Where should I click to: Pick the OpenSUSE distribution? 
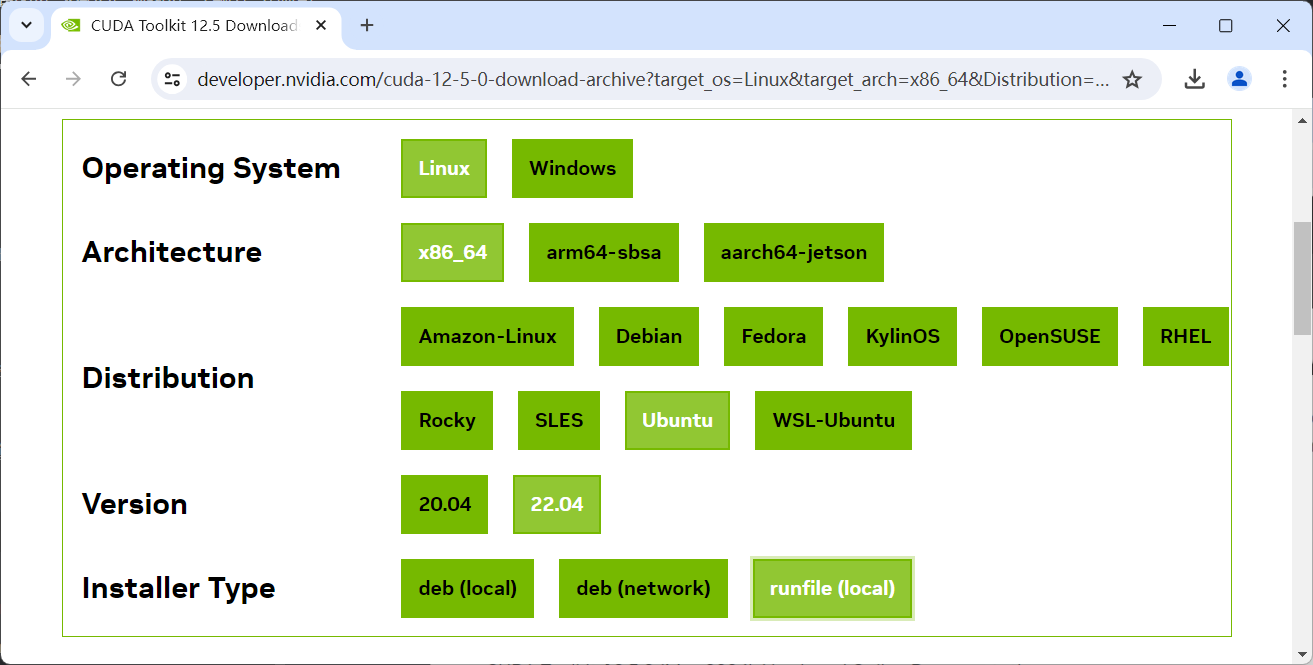pyautogui.click(x=1049, y=336)
